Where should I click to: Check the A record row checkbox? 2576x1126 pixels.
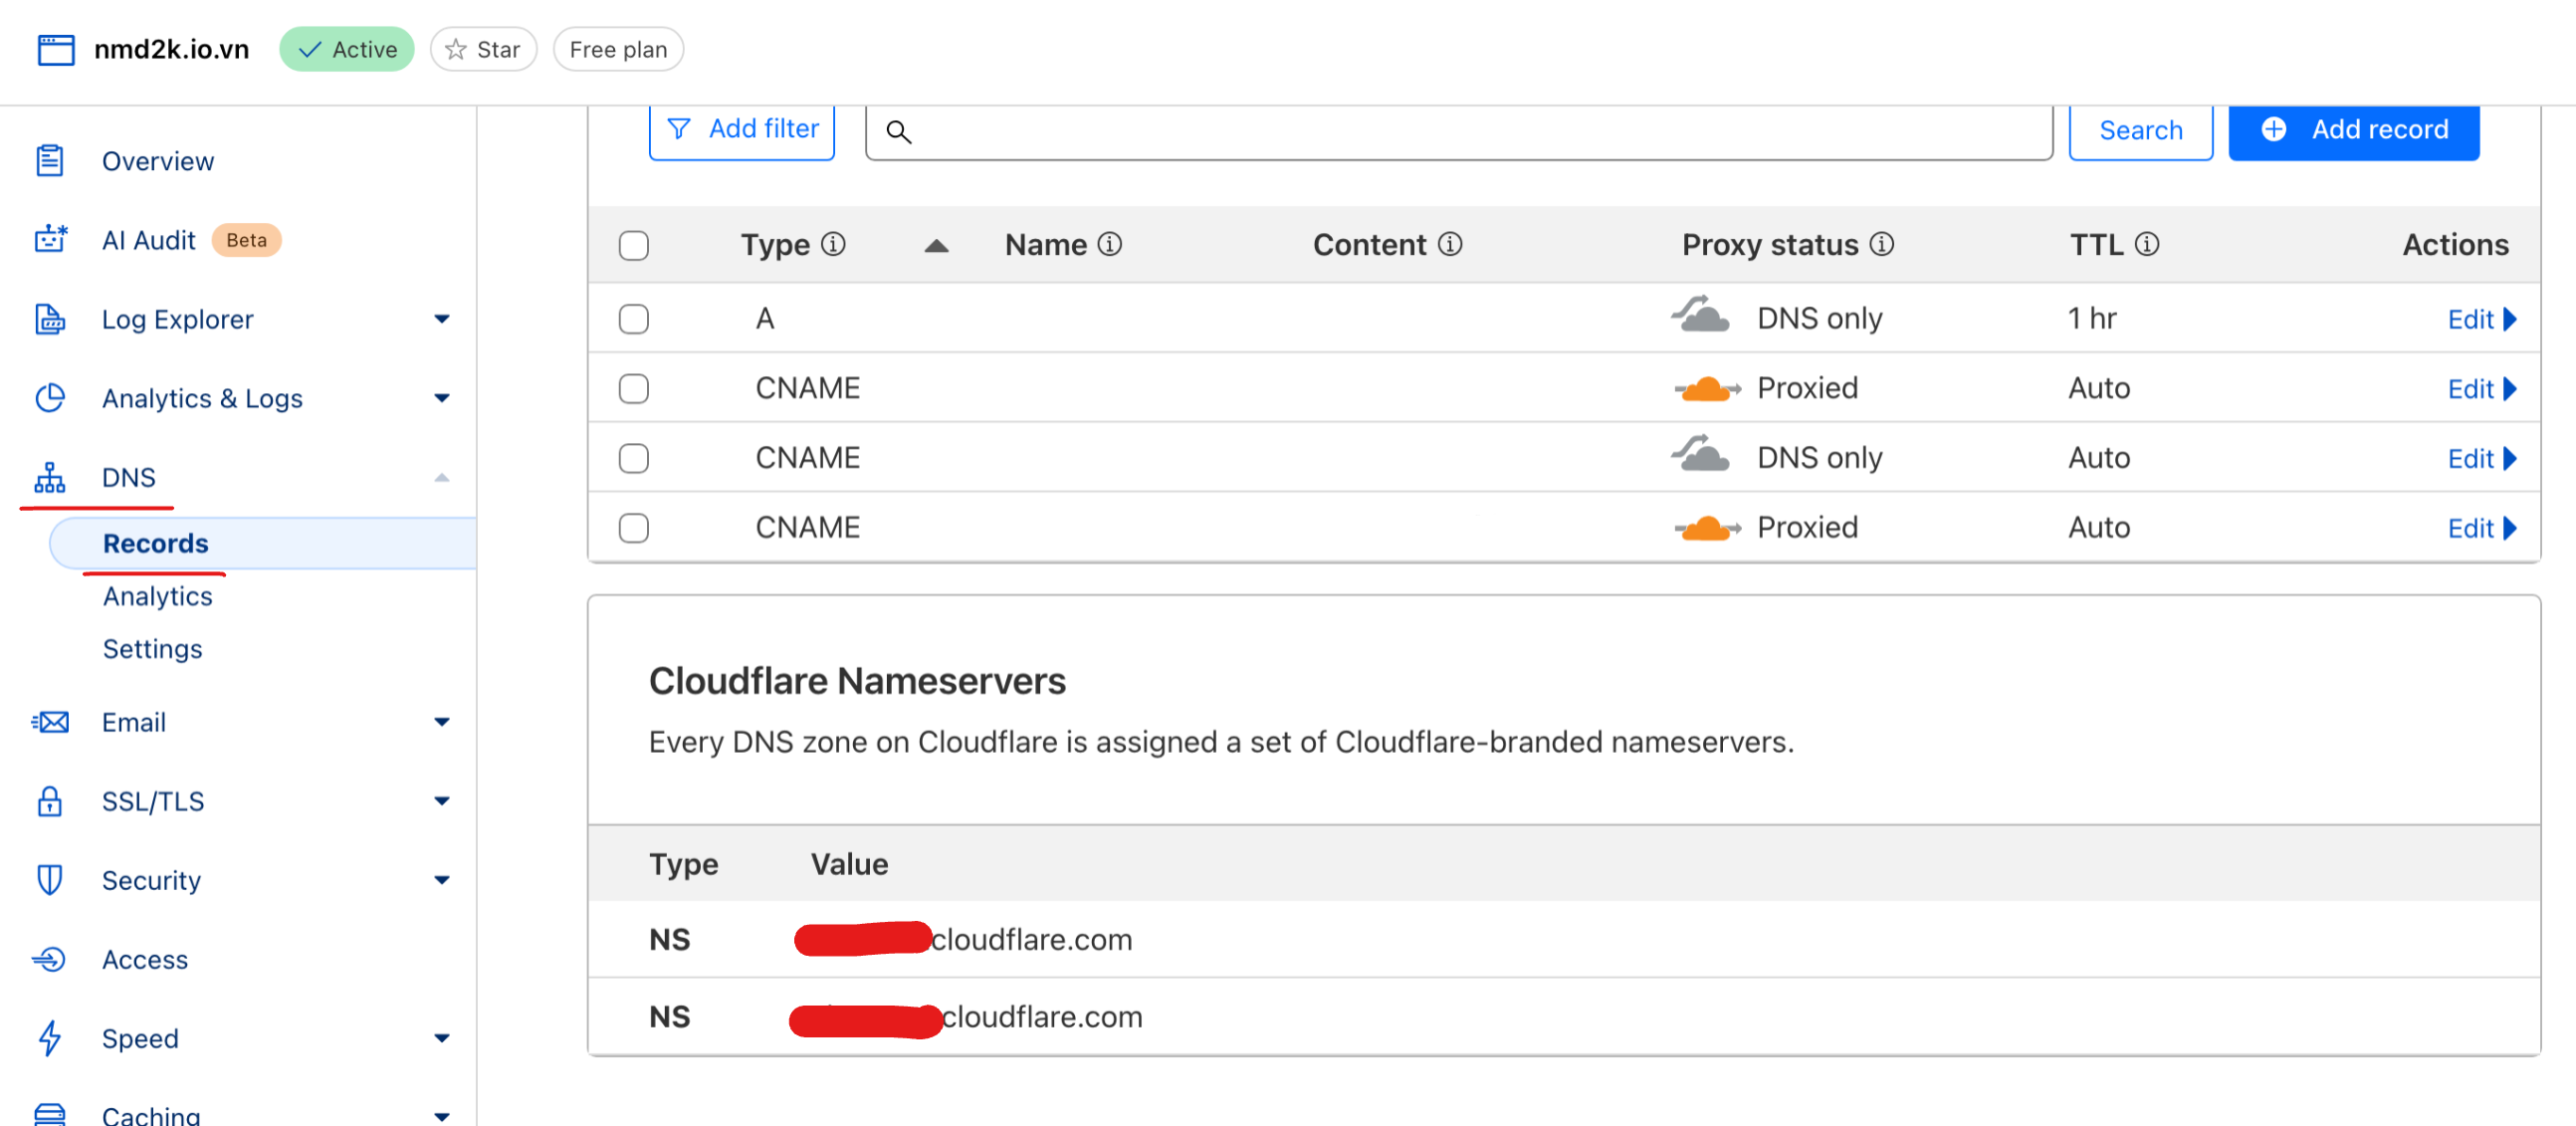[633, 319]
